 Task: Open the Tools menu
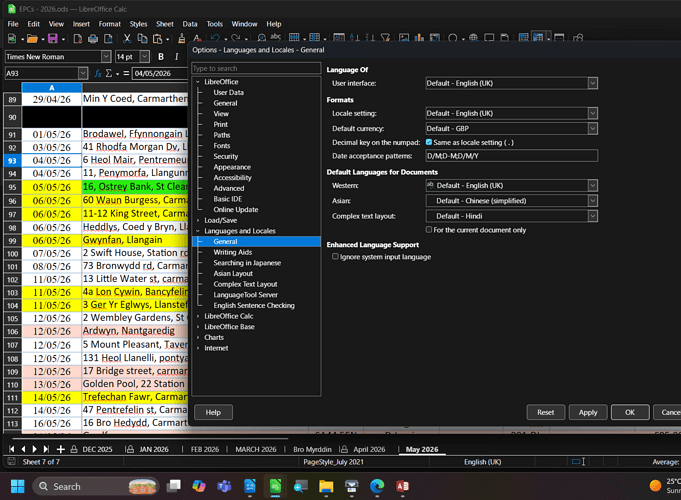pyautogui.click(x=215, y=24)
